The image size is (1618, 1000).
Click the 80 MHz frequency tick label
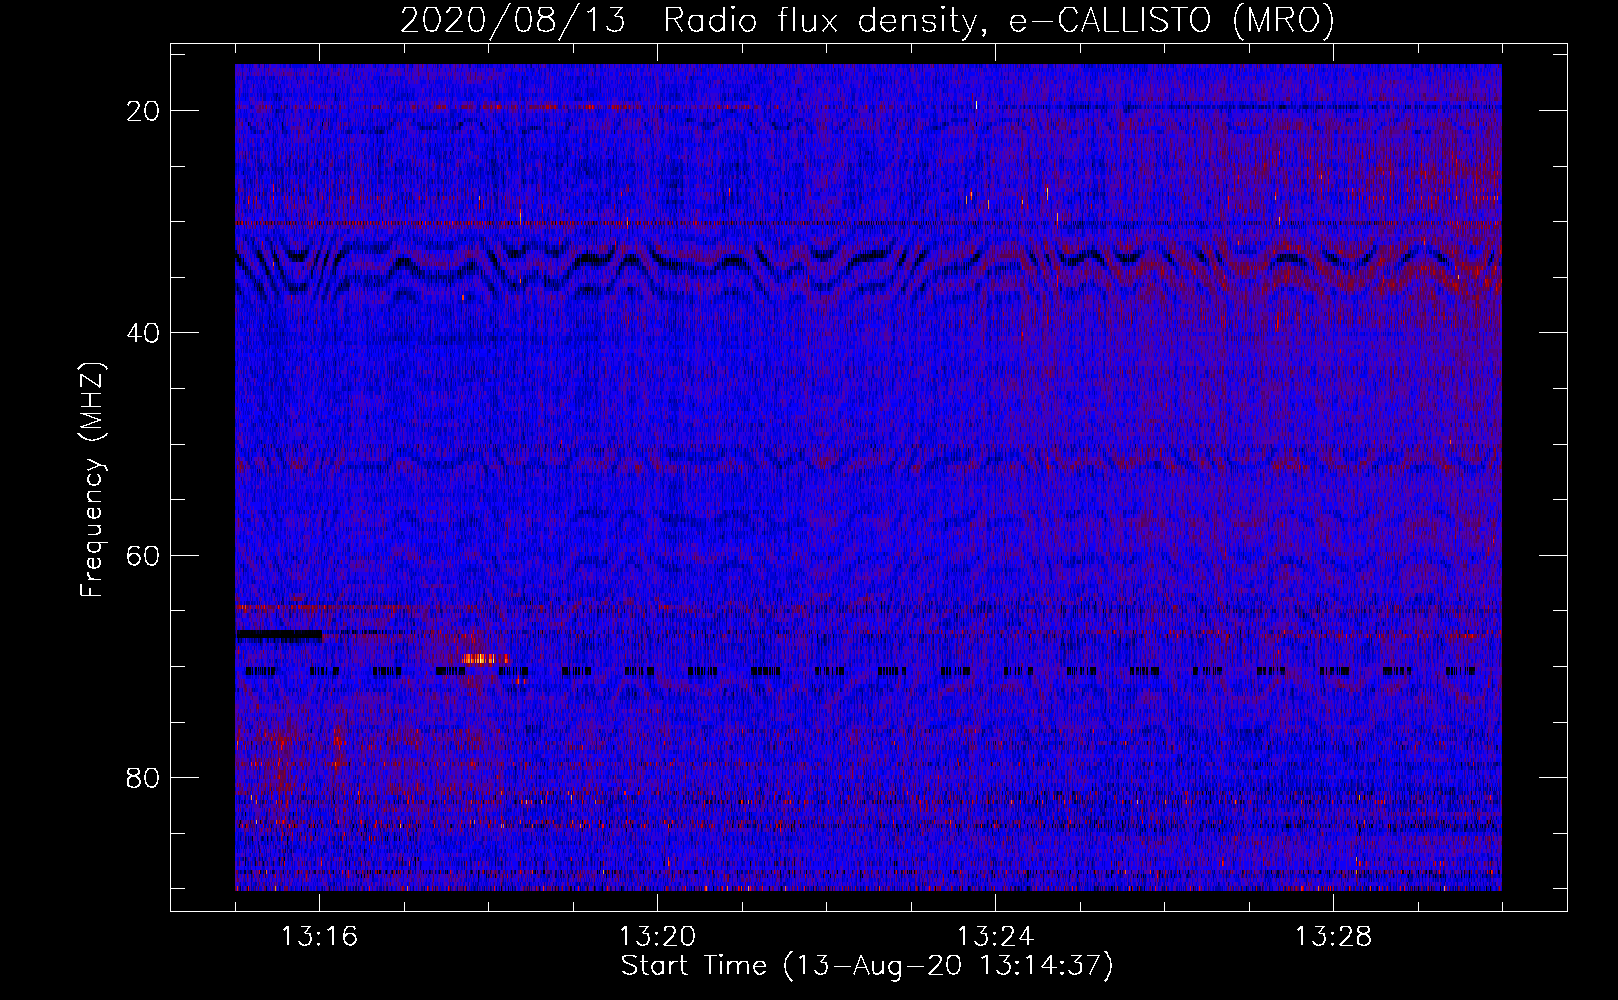144,778
